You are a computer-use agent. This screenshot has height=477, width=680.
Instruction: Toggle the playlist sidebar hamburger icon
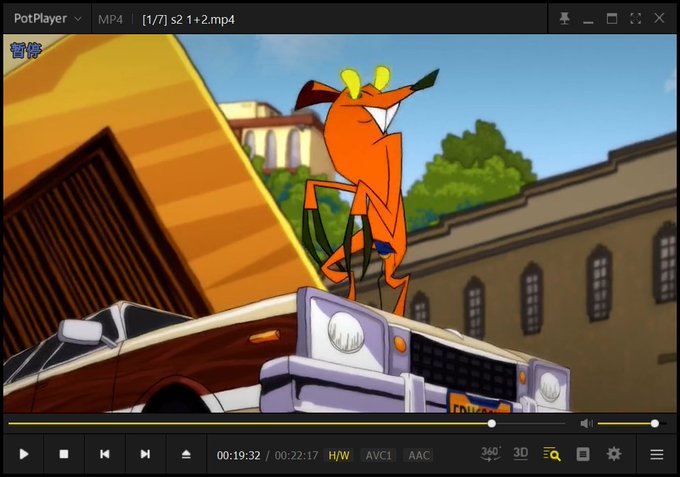657,454
